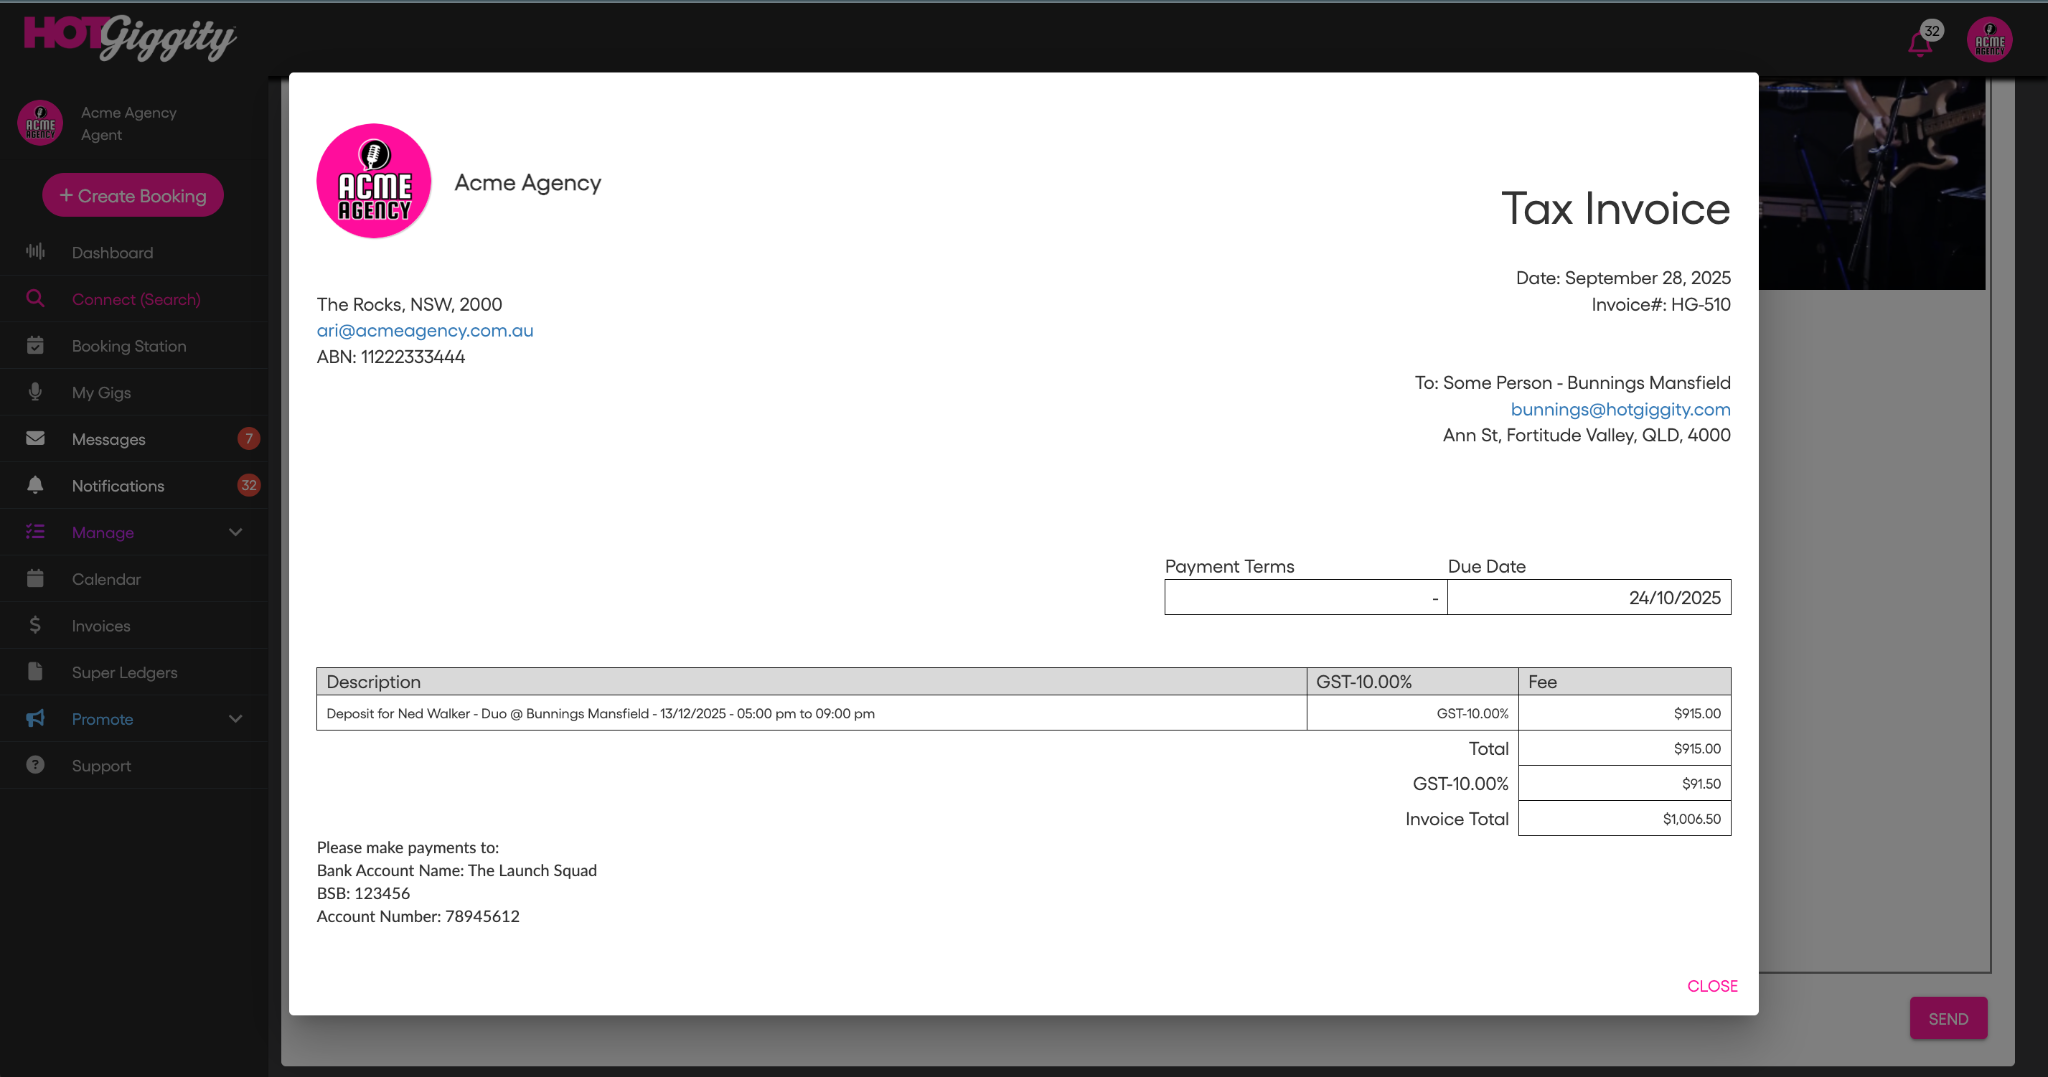2048x1077 pixels.
Task: Click the Notifications bell icon in the sidebar
Action: [35, 486]
